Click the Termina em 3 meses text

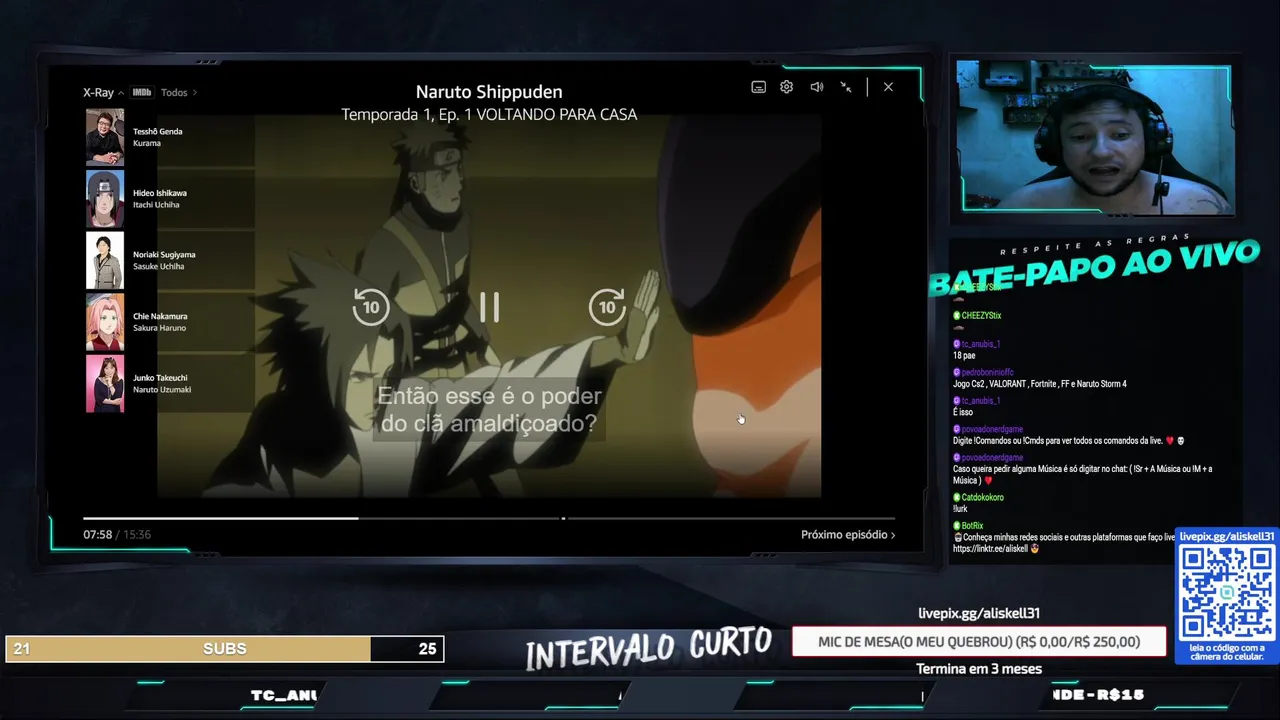click(x=979, y=669)
